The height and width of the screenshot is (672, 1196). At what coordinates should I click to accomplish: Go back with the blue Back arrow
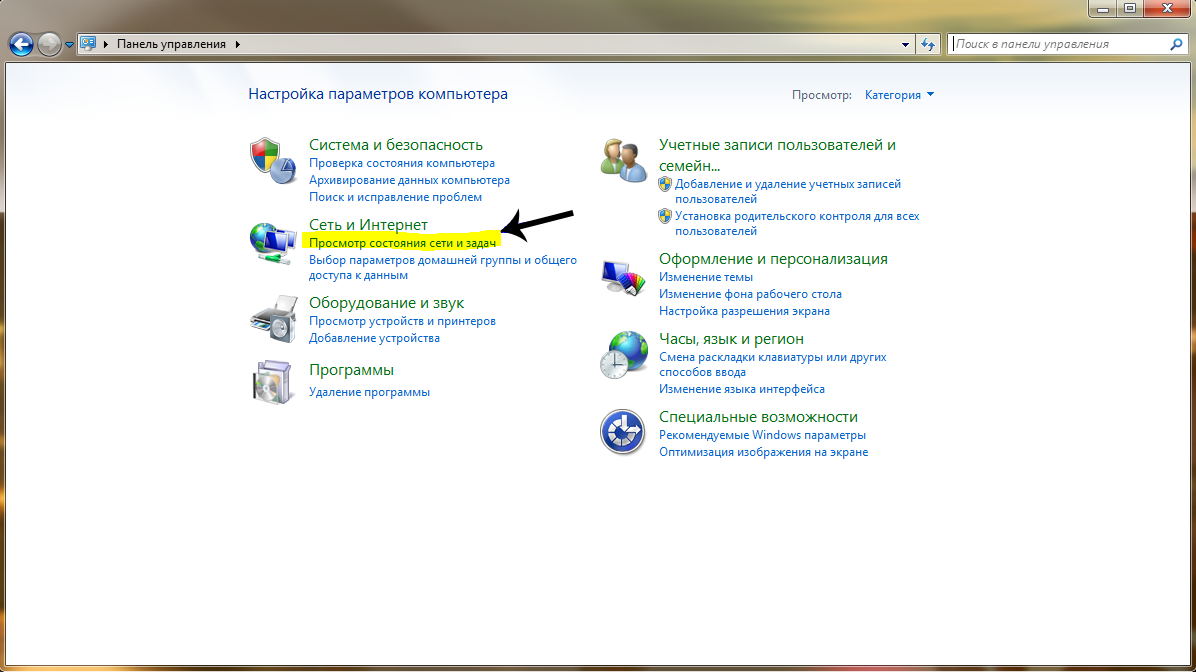pyautogui.click(x=21, y=44)
